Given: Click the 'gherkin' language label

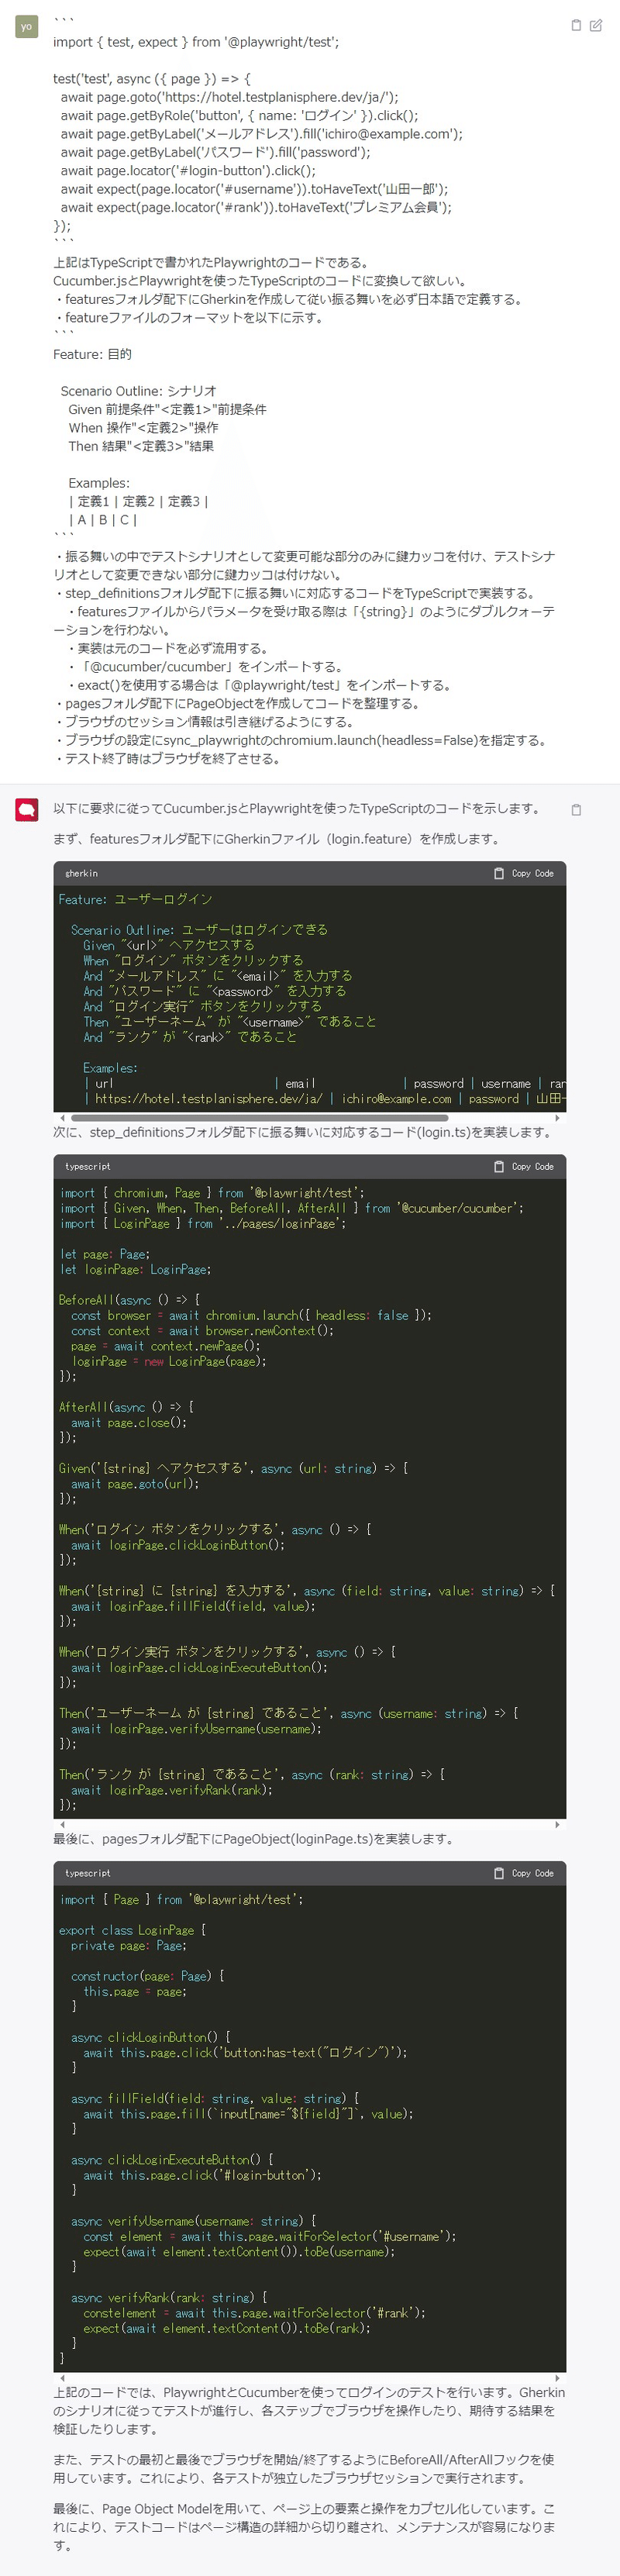Looking at the screenshot, I should [x=81, y=873].
